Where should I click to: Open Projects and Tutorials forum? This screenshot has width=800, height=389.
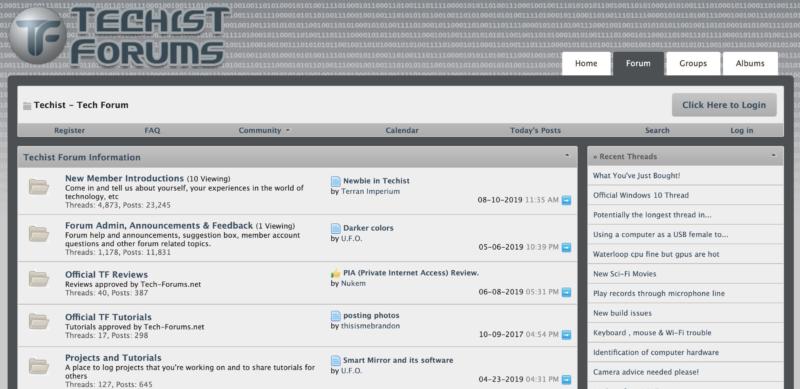click(x=113, y=358)
